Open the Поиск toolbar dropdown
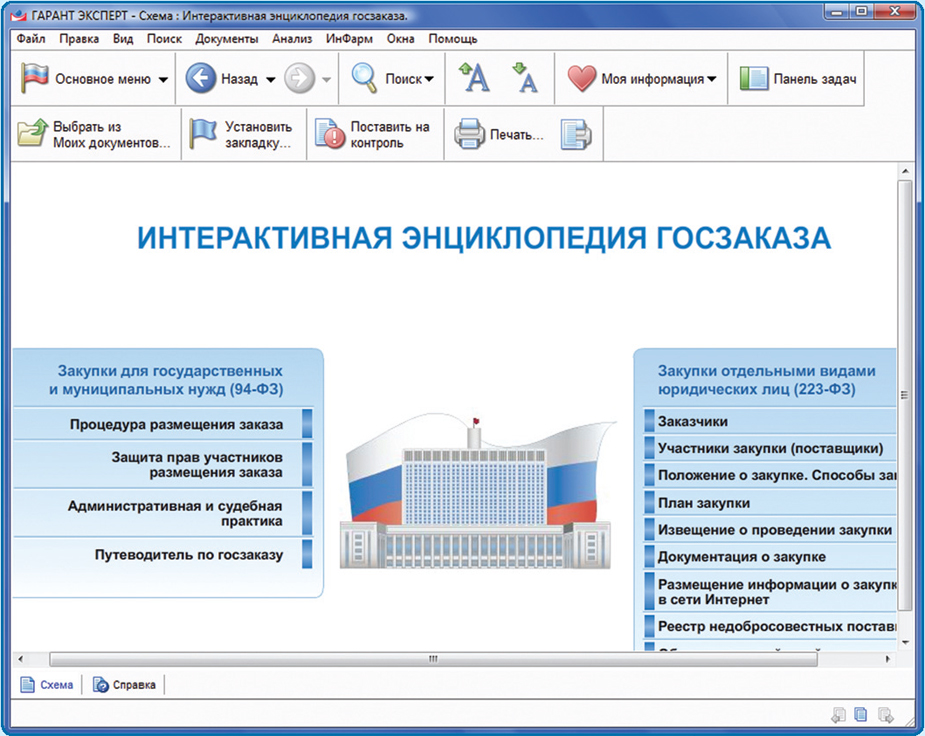The width and height of the screenshot is (925, 736). pyautogui.click(x=429, y=80)
